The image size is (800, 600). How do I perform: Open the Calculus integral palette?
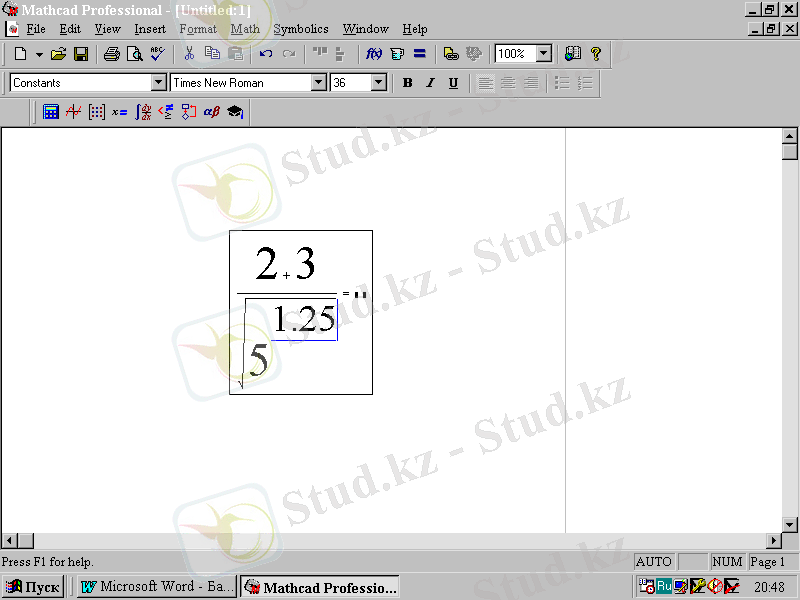click(x=143, y=112)
